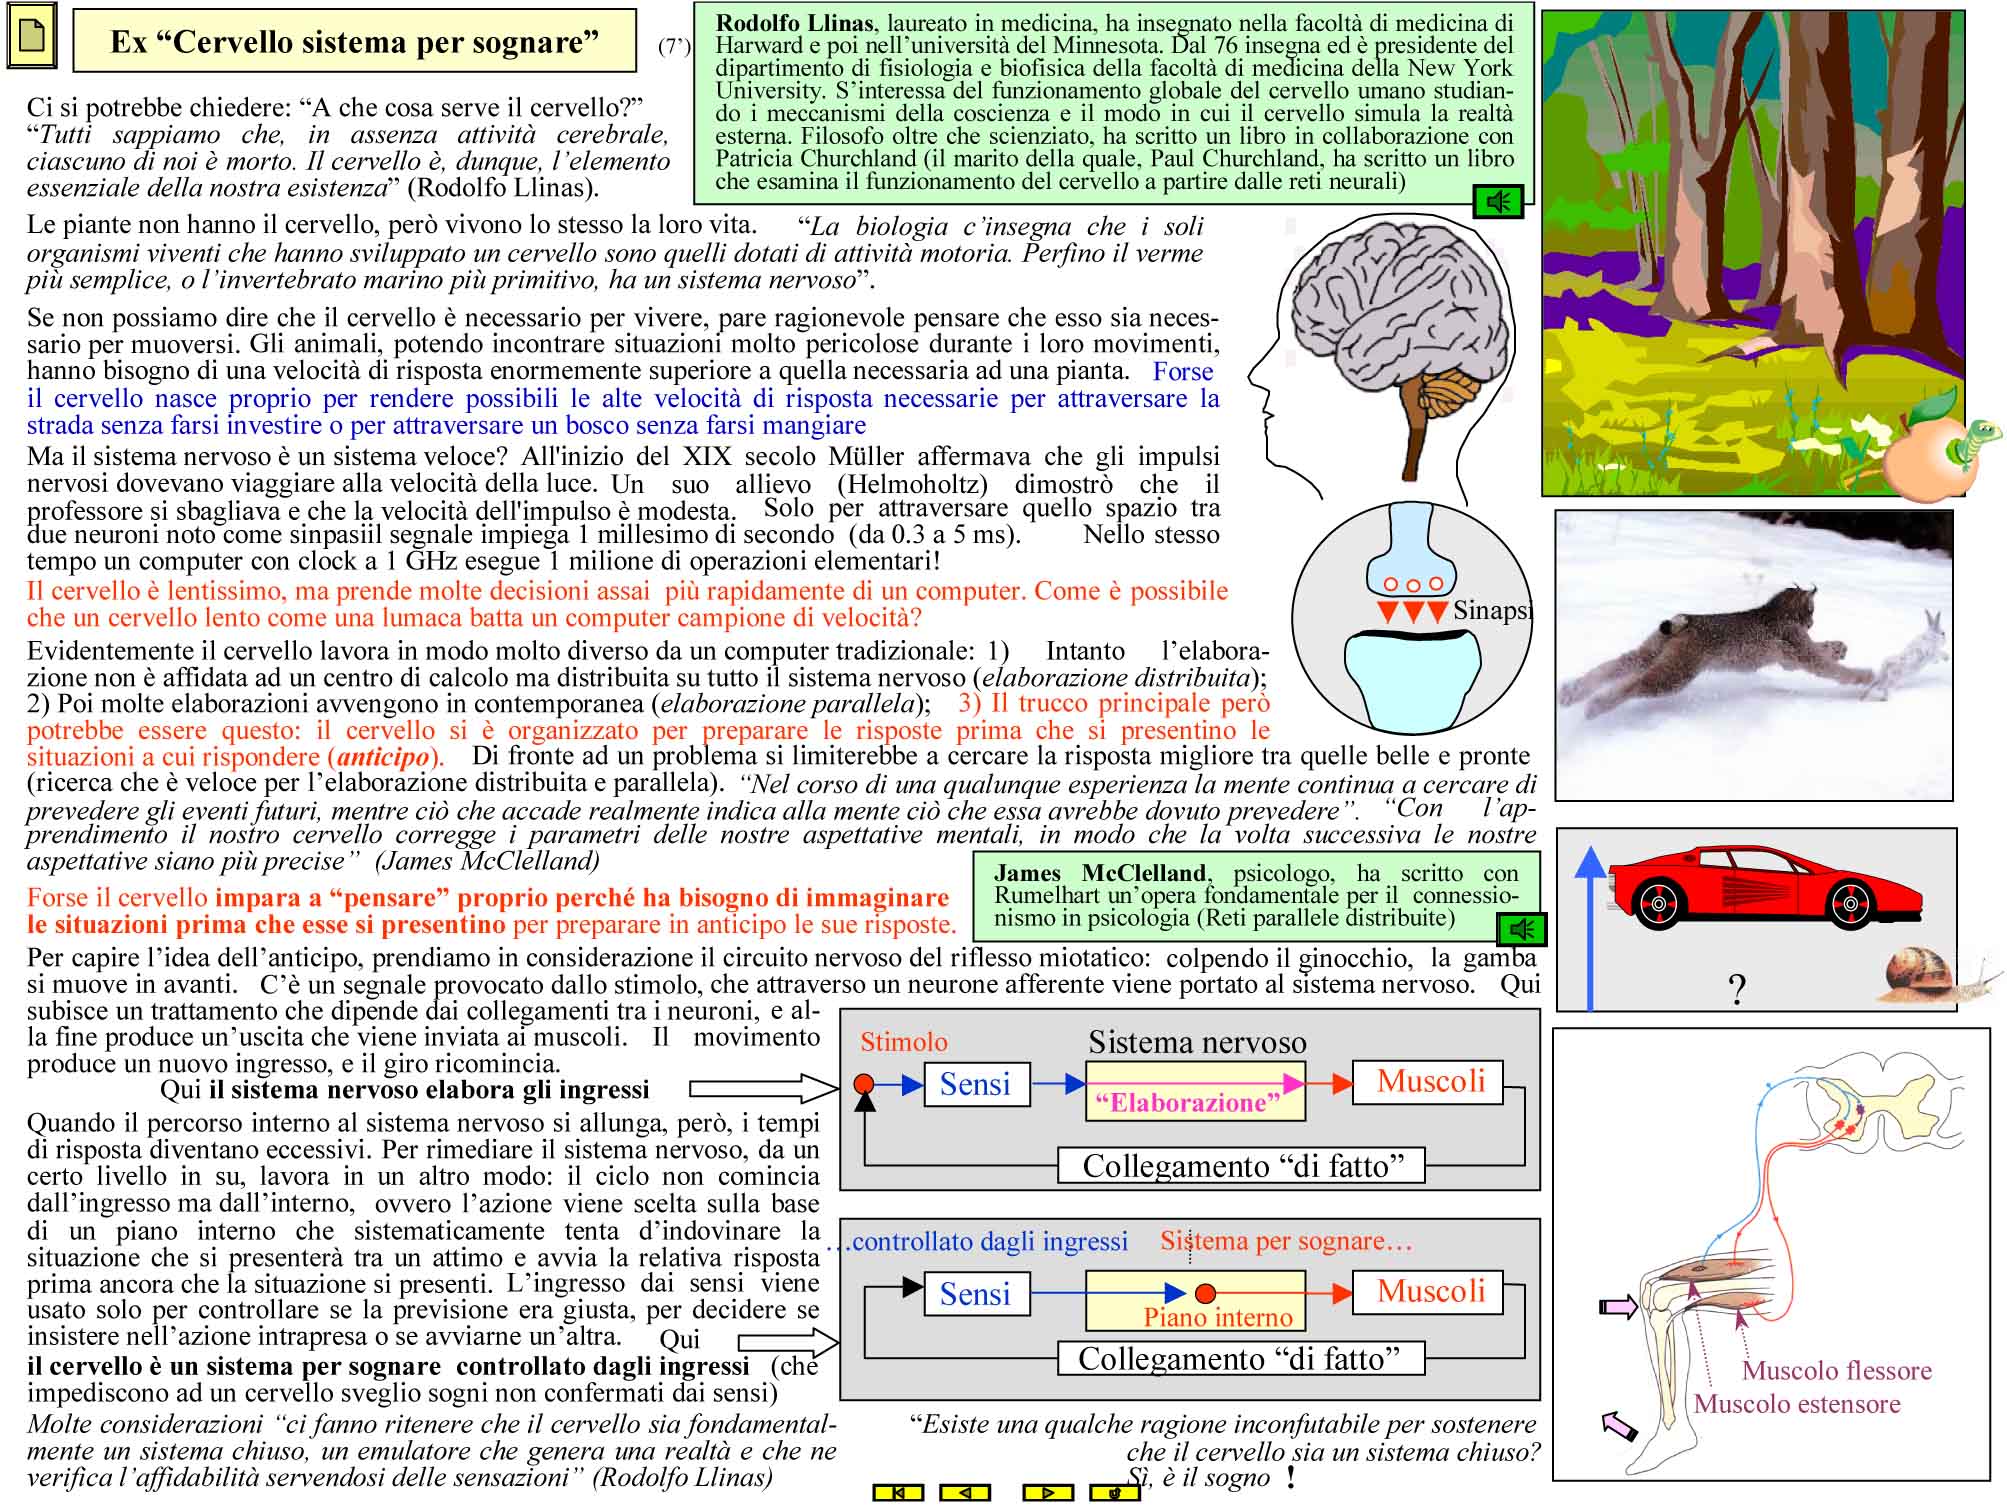Click the 'Sinapsi' label

(1492, 610)
